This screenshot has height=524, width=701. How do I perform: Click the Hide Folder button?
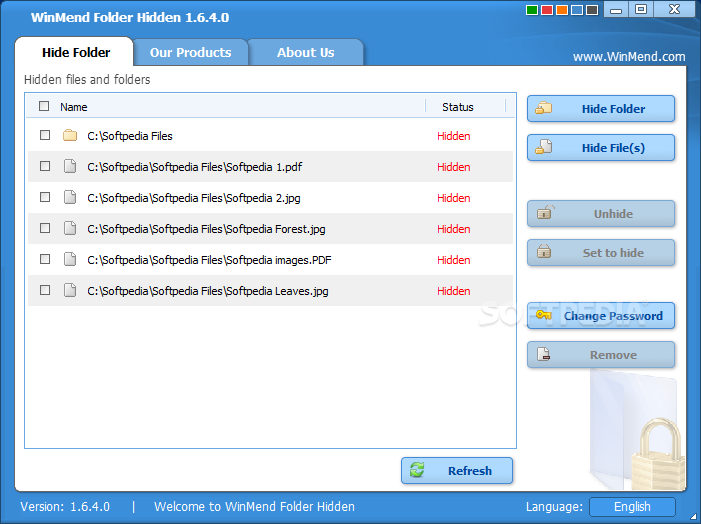(x=601, y=109)
